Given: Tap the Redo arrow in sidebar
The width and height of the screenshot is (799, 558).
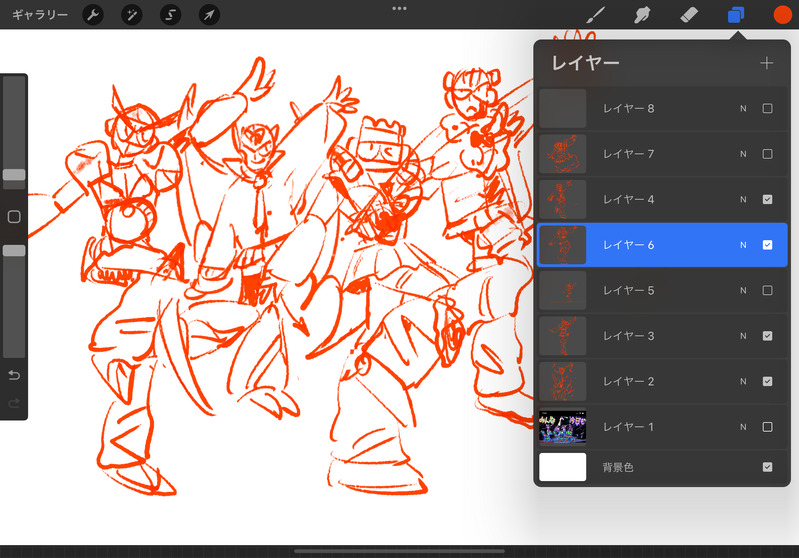Looking at the screenshot, I should (x=14, y=403).
